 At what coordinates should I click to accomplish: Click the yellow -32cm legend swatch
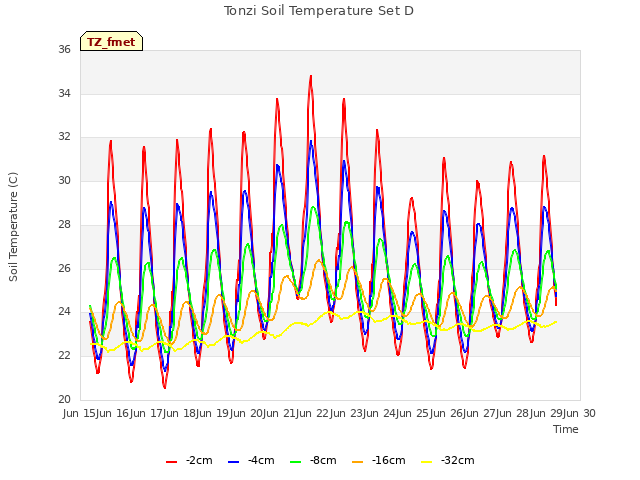pyautogui.click(x=427, y=462)
